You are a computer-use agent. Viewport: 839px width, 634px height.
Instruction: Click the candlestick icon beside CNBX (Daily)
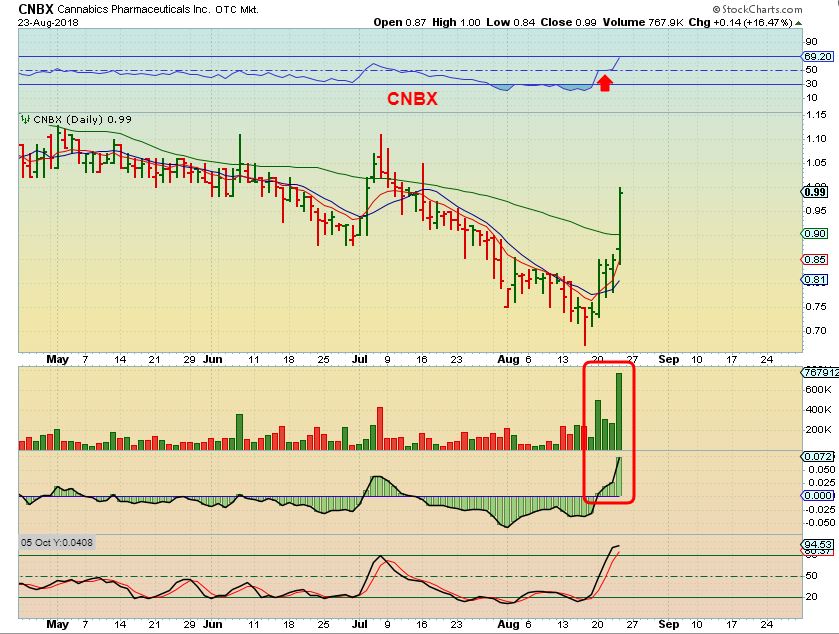(x=25, y=119)
